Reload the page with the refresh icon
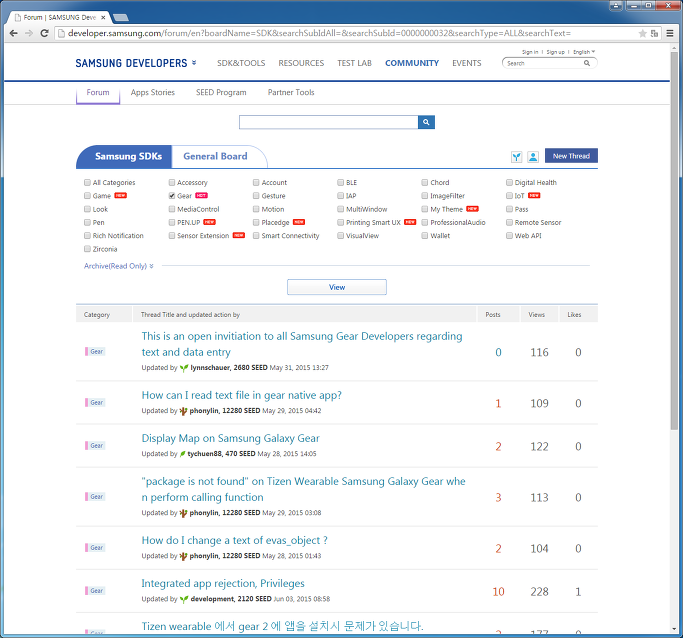Screen dimensions: 683x638 [44, 33]
